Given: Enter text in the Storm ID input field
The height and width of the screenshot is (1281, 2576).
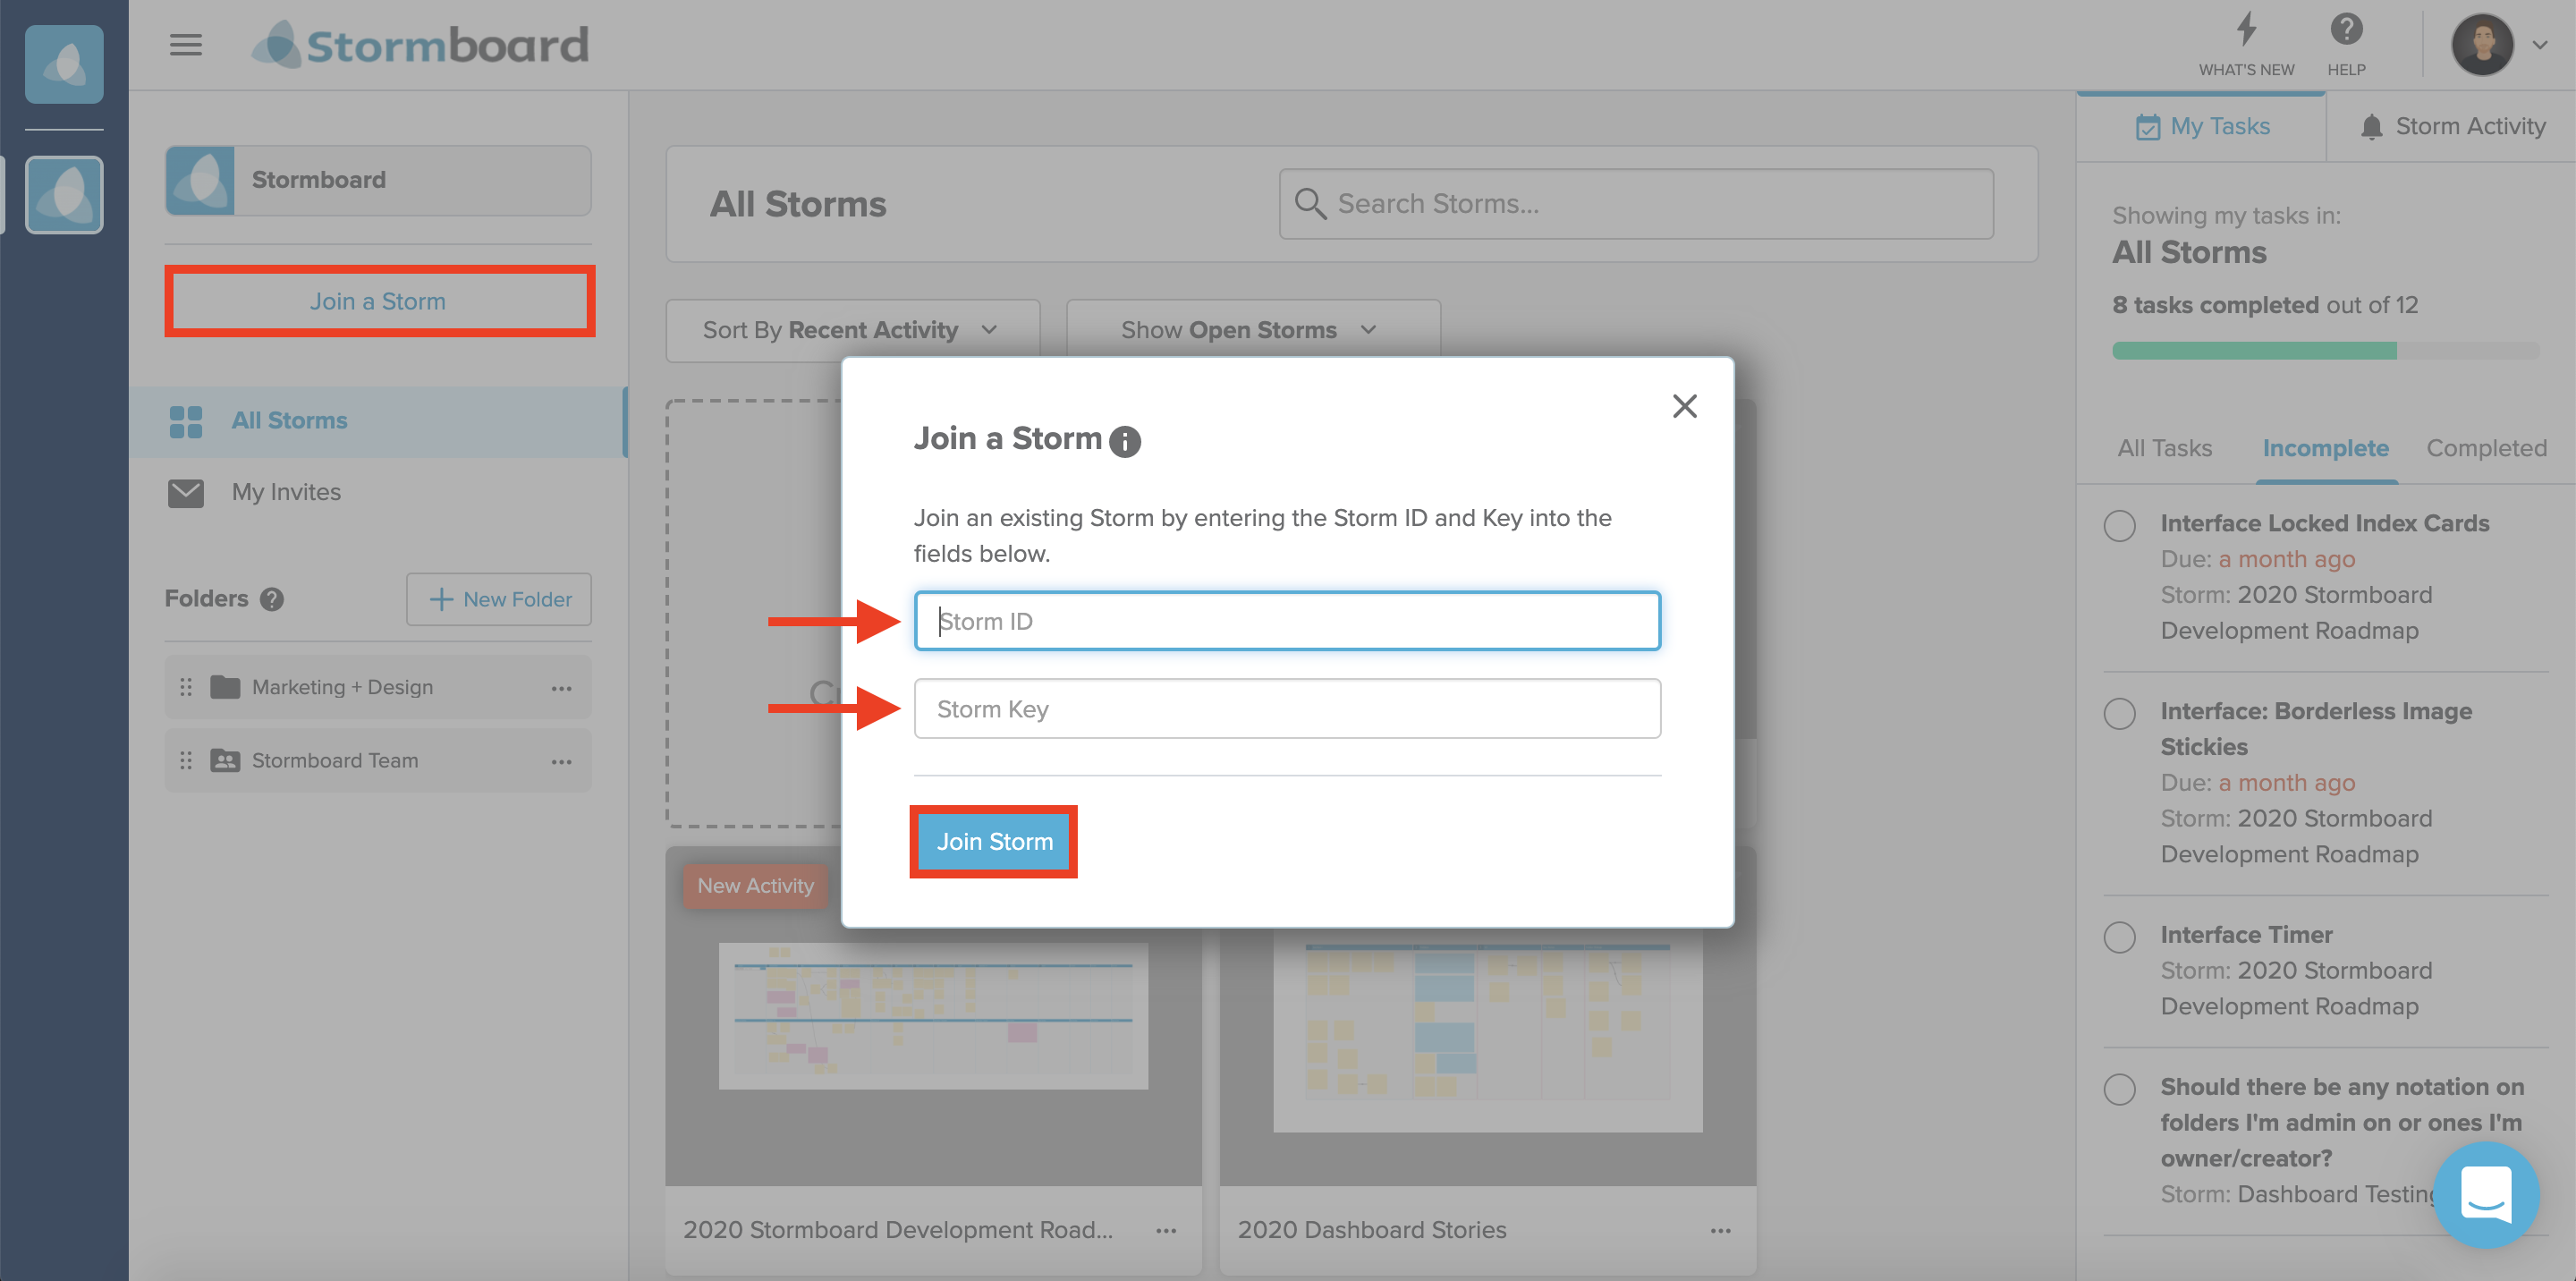Looking at the screenshot, I should point(1288,621).
